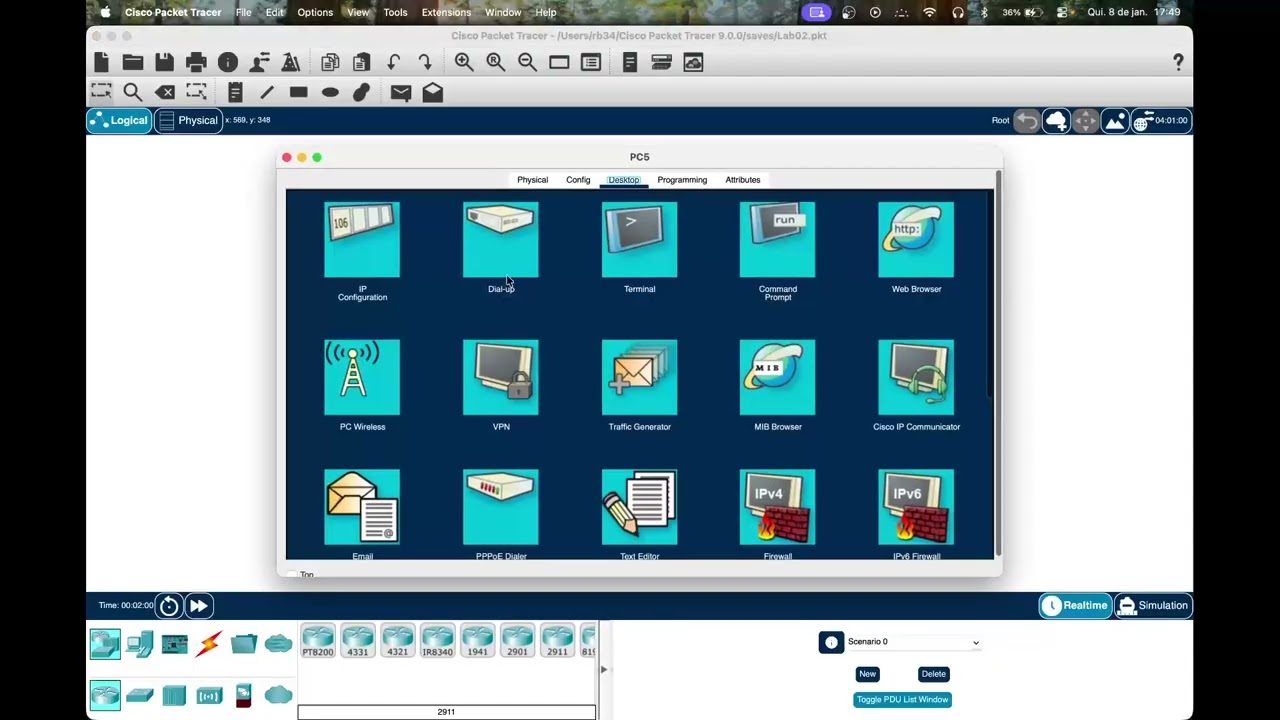Launch the MIB Browser app
The height and width of the screenshot is (720, 1280).
coord(777,377)
